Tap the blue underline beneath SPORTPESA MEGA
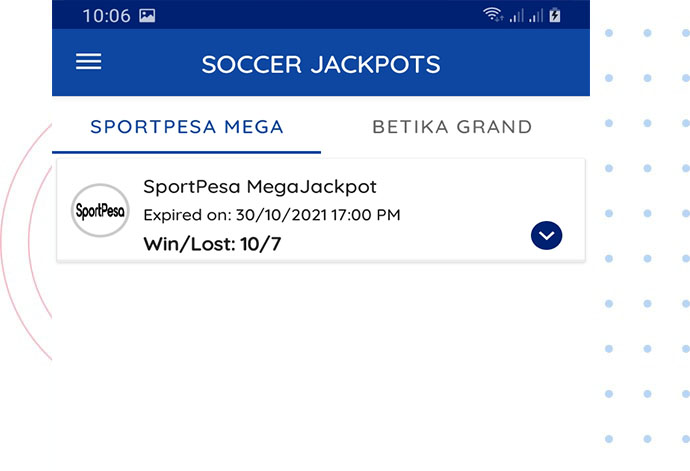690x471 pixels. tap(187, 152)
